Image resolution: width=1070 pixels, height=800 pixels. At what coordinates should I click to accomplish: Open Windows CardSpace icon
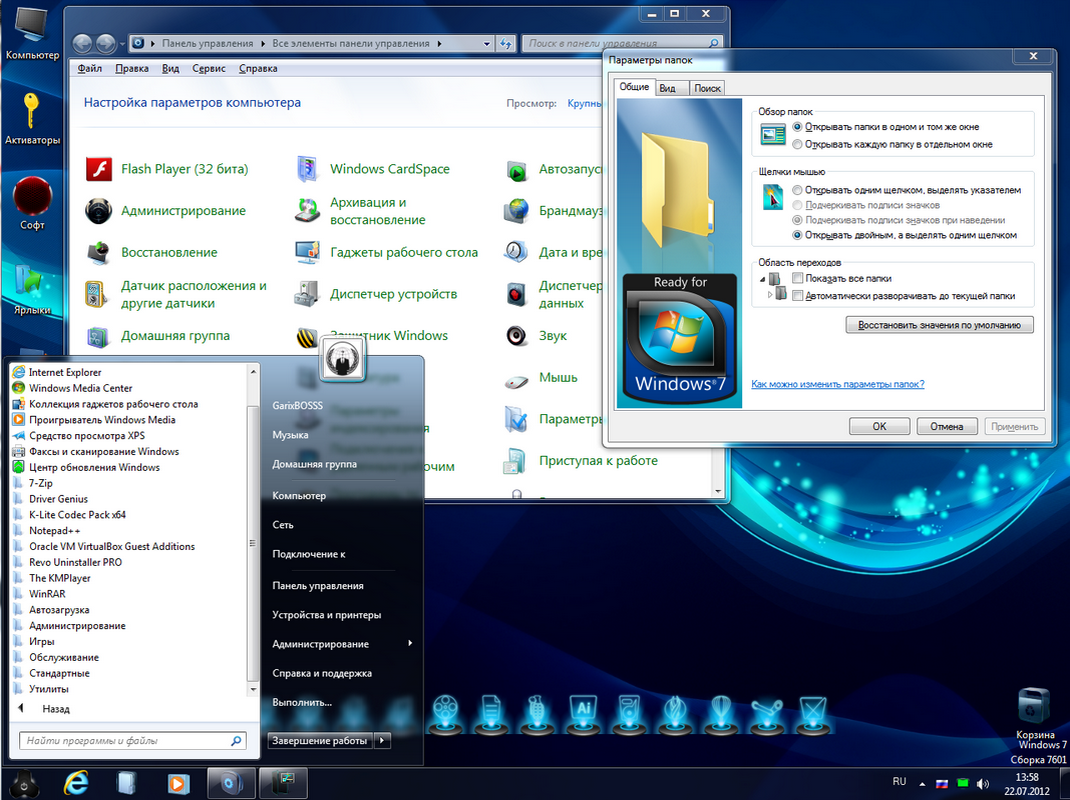pyautogui.click(x=307, y=169)
